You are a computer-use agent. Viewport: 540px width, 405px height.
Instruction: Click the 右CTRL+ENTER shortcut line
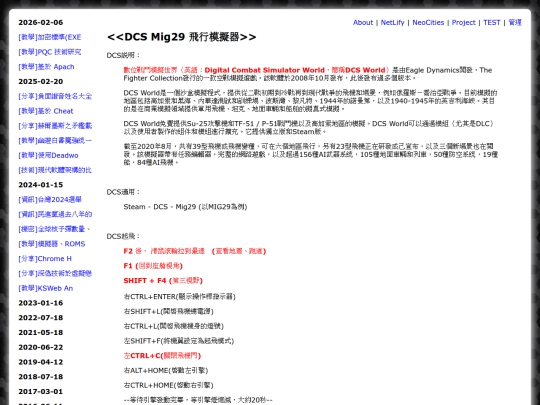[179, 297]
